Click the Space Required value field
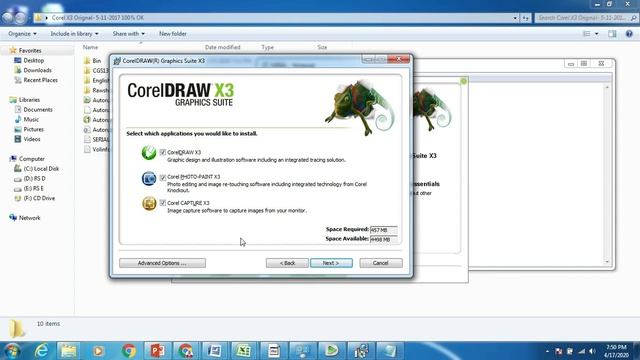 coord(384,230)
